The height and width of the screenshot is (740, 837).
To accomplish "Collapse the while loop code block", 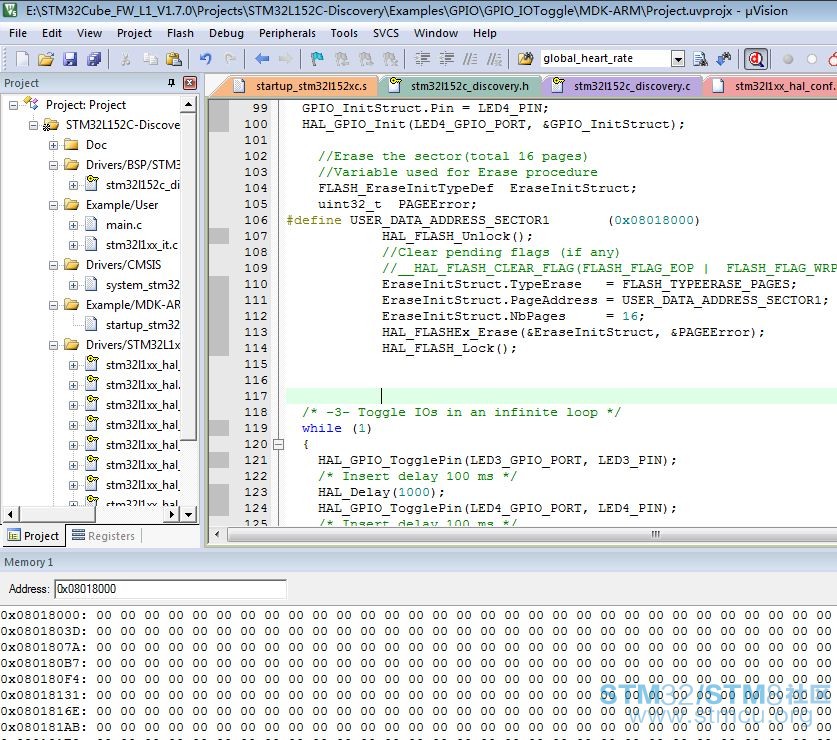I will pyautogui.click(x=279, y=444).
